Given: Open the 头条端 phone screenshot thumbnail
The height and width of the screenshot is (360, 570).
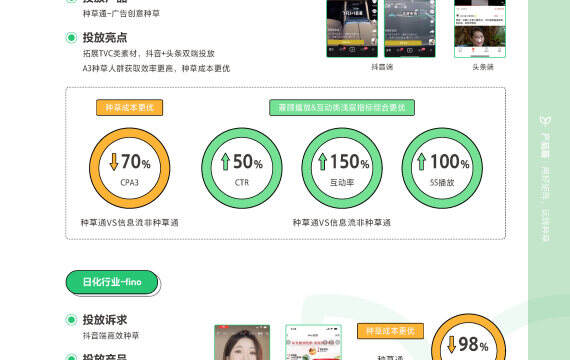Looking at the screenshot, I should (x=480, y=28).
